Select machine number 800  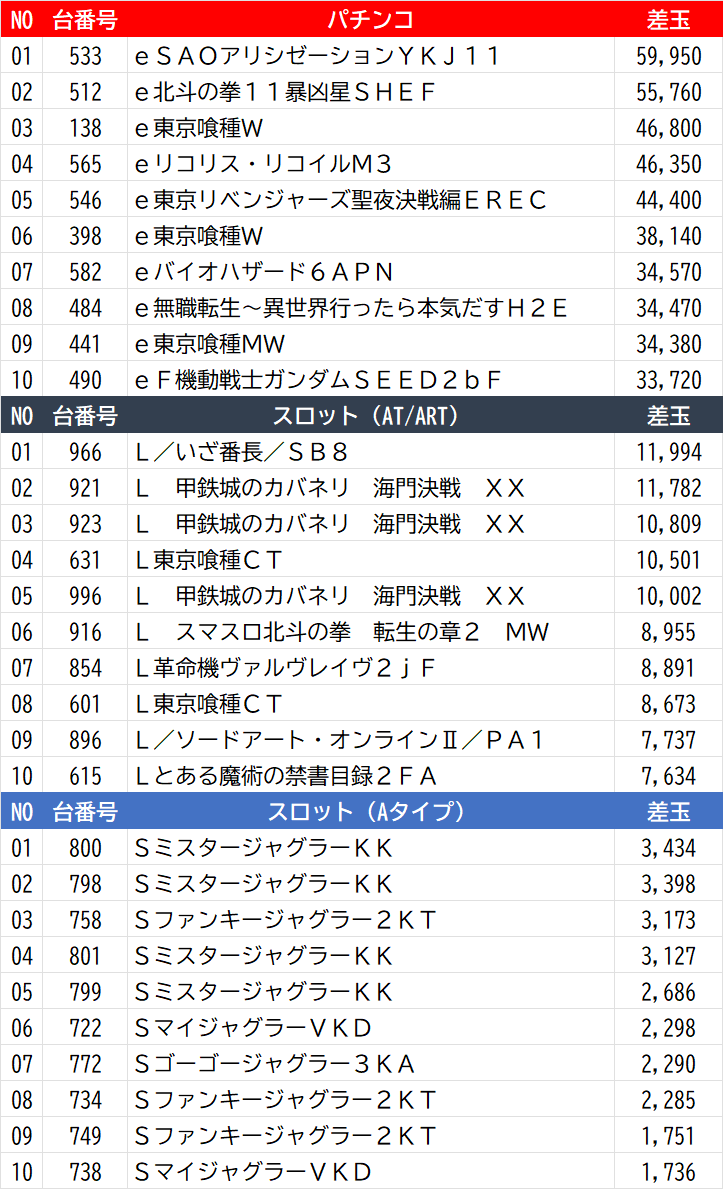coord(85,848)
